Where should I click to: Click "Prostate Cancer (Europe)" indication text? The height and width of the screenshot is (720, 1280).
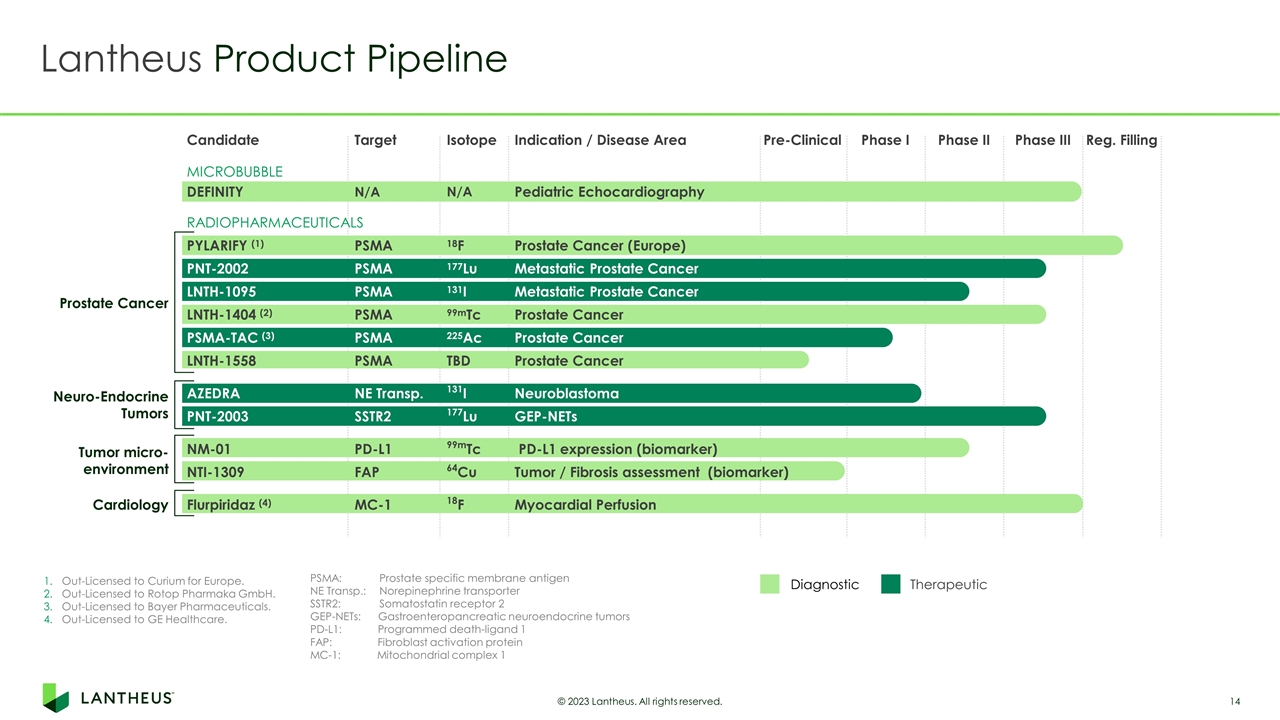click(x=600, y=246)
